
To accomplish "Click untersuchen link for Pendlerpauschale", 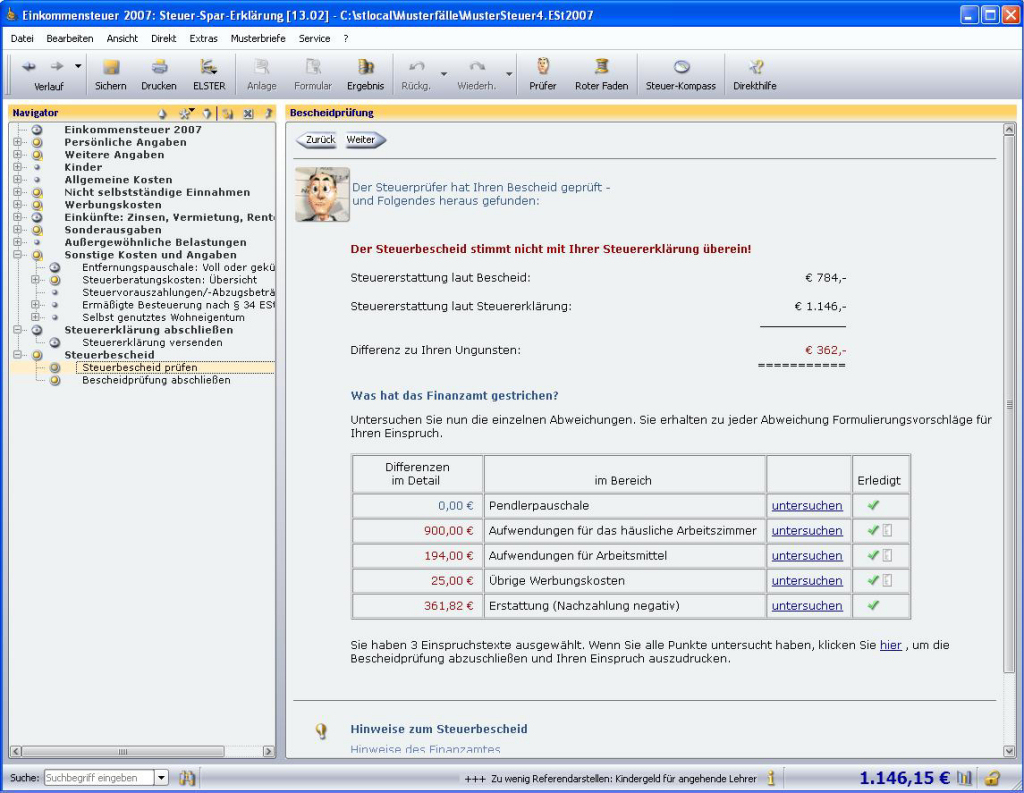I will tap(807, 506).
